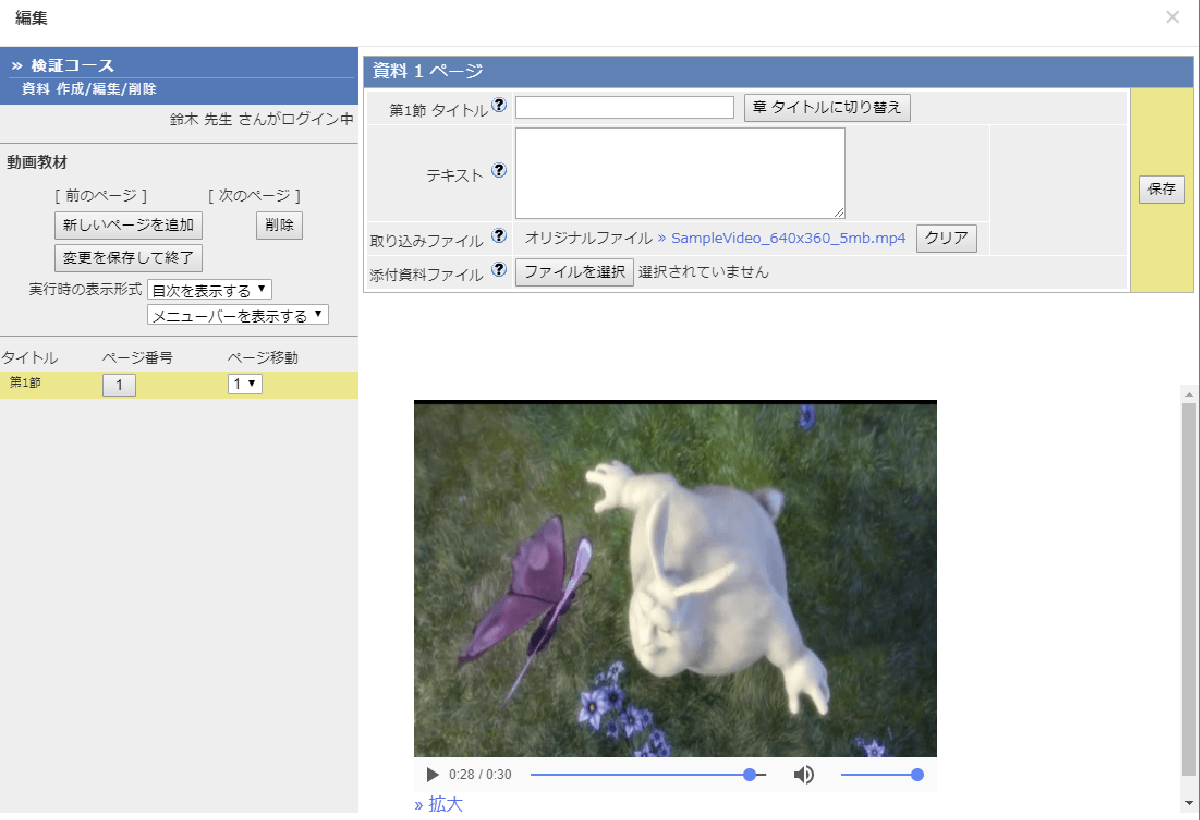Mute the video using speaker icon
The height and width of the screenshot is (820, 1200).
[x=803, y=775]
